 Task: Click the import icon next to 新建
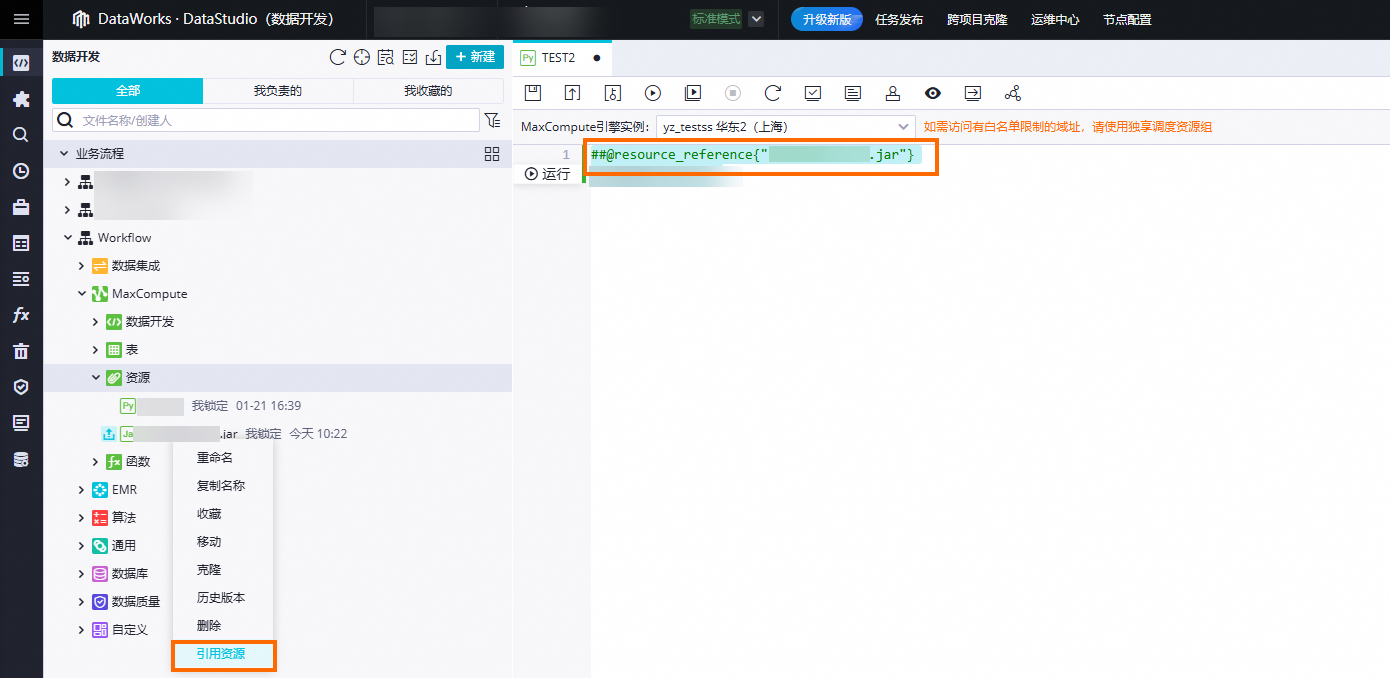pyautogui.click(x=434, y=57)
